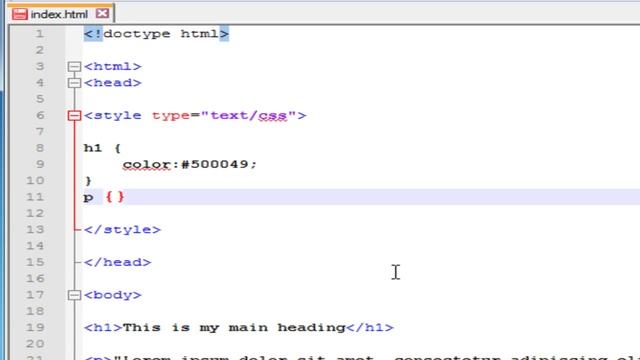Click the <head> tag on line 4
Image resolution: width=640 pixels, height=360 pixels.
point(113,83)
